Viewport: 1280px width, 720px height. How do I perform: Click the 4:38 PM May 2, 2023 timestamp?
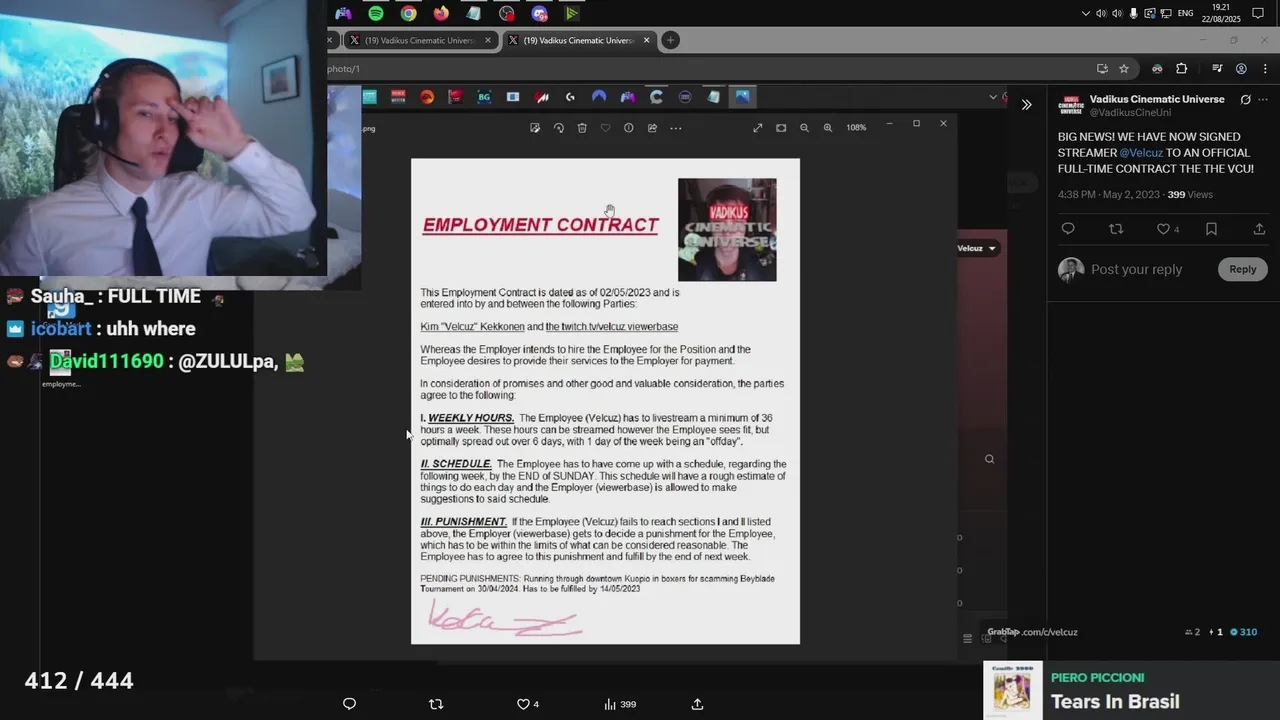click(x=1109, y=195)
